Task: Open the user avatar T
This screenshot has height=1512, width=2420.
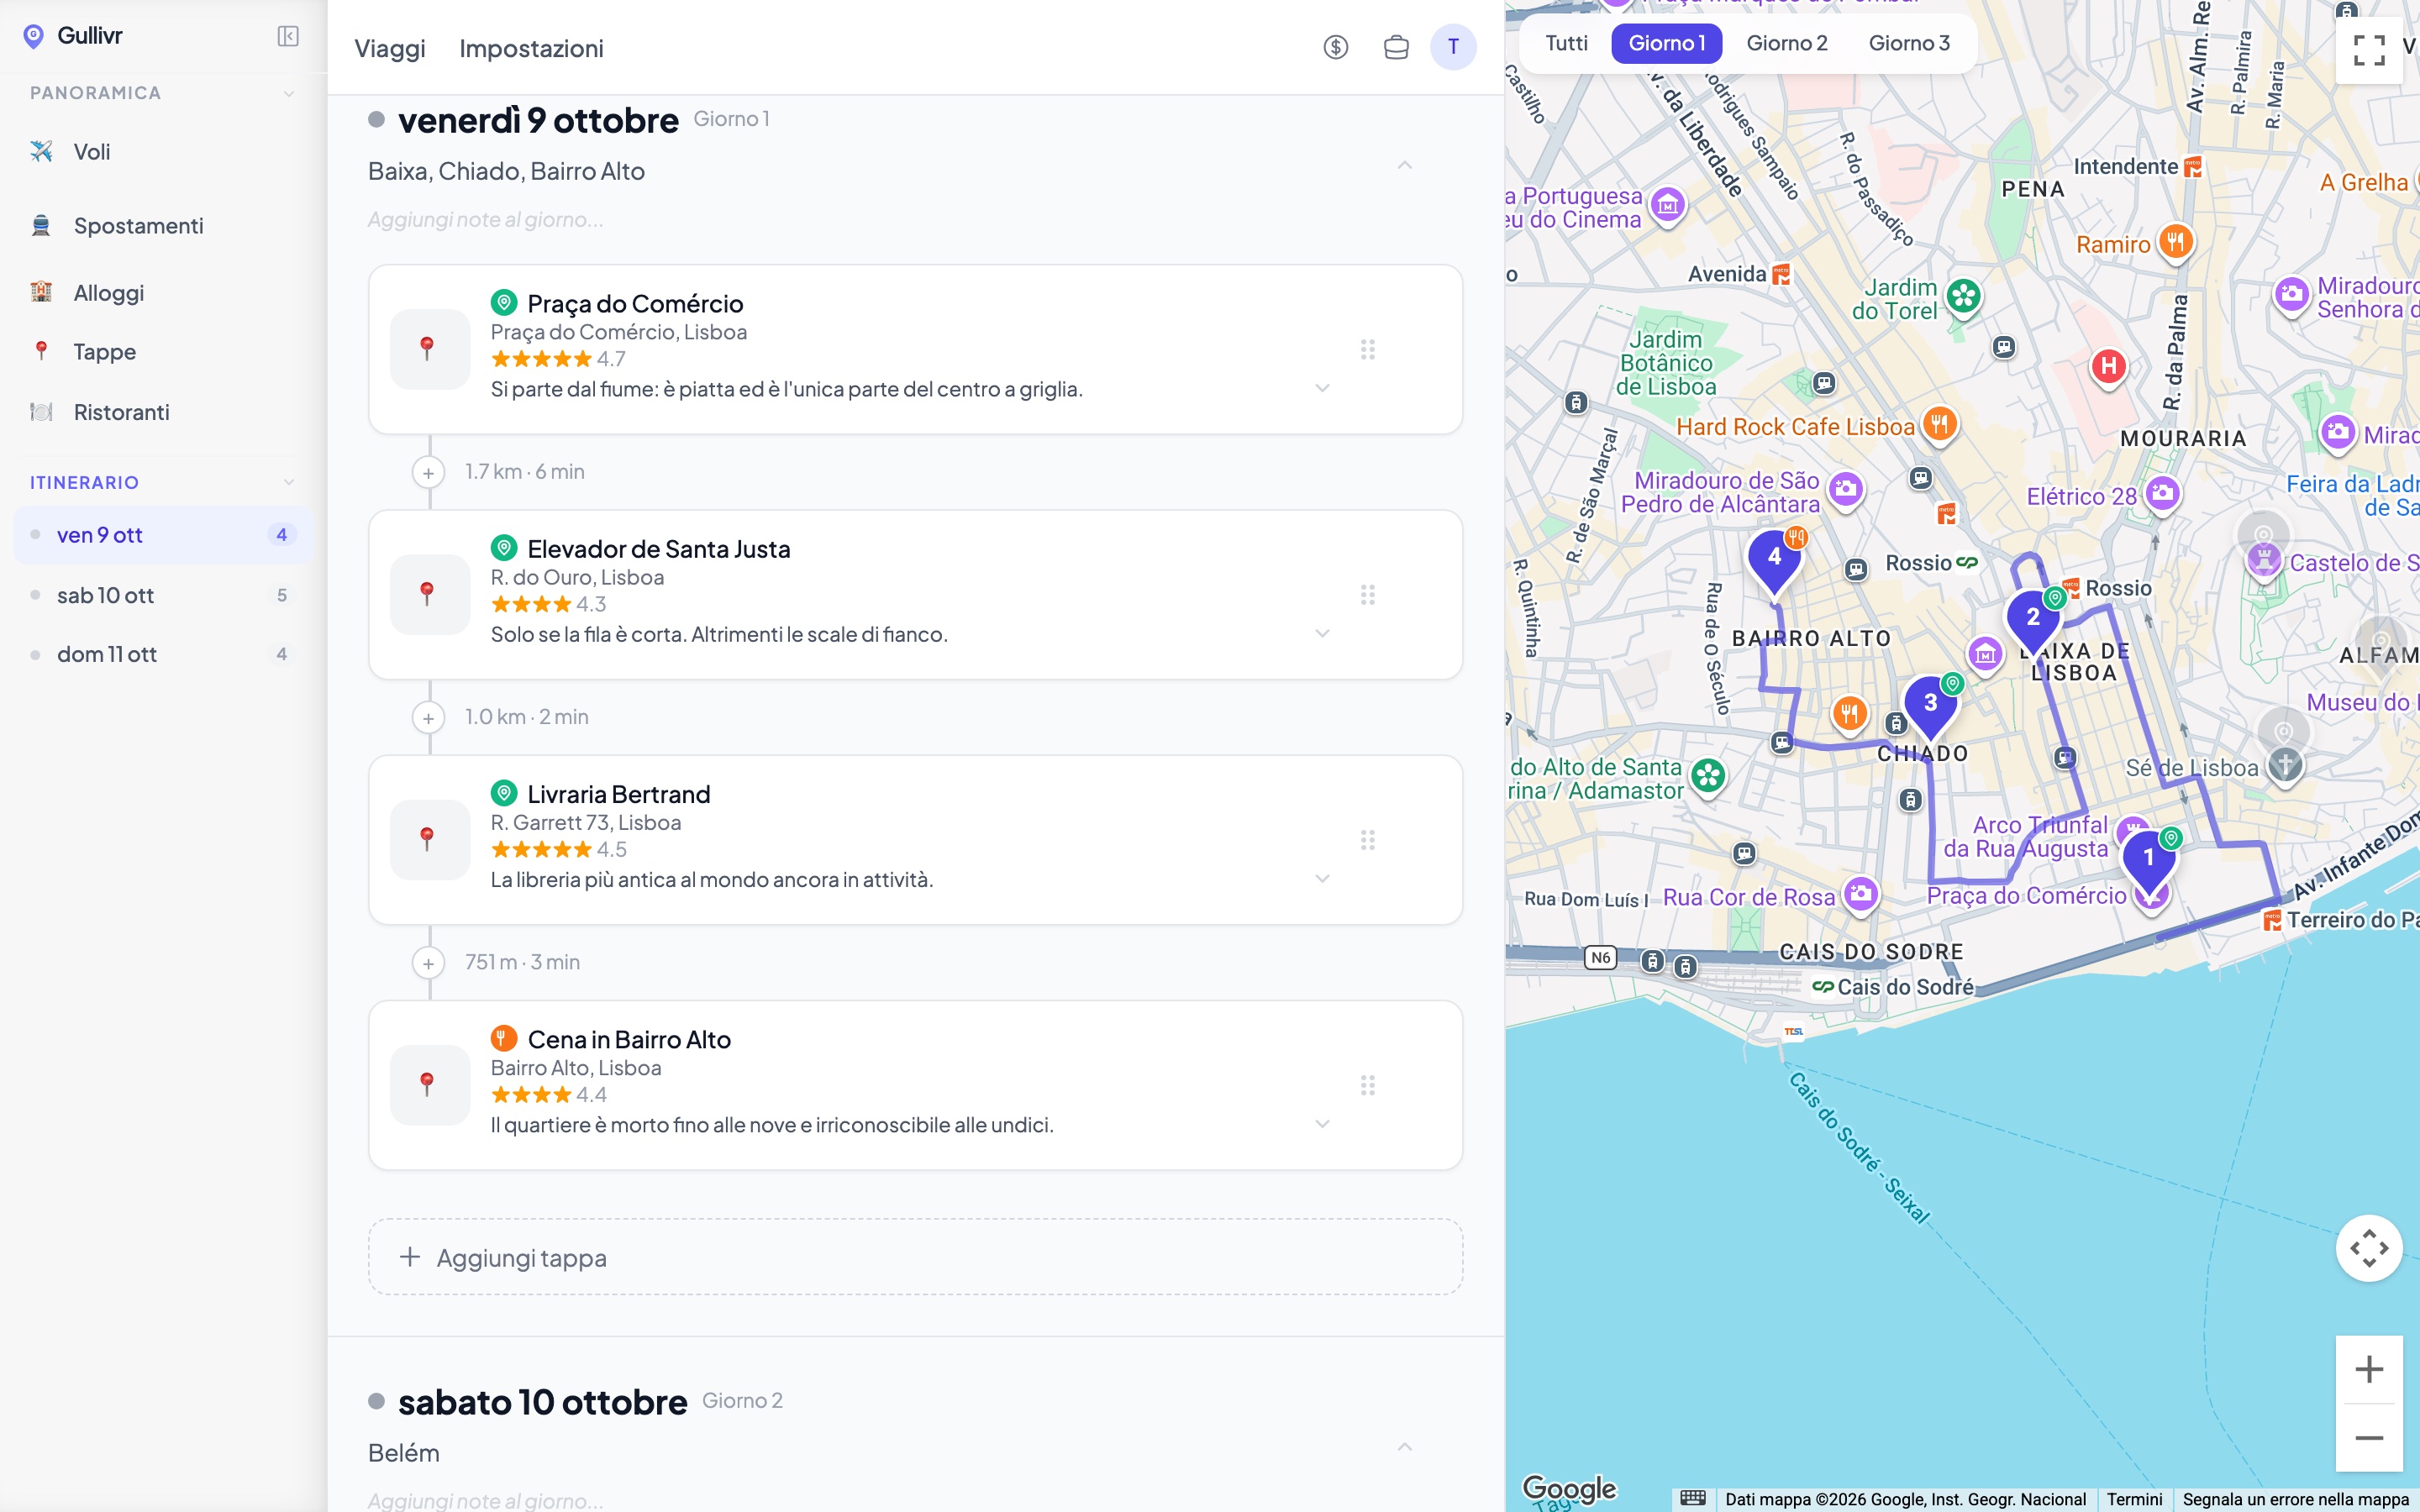Action: [x=1453, y=47]
